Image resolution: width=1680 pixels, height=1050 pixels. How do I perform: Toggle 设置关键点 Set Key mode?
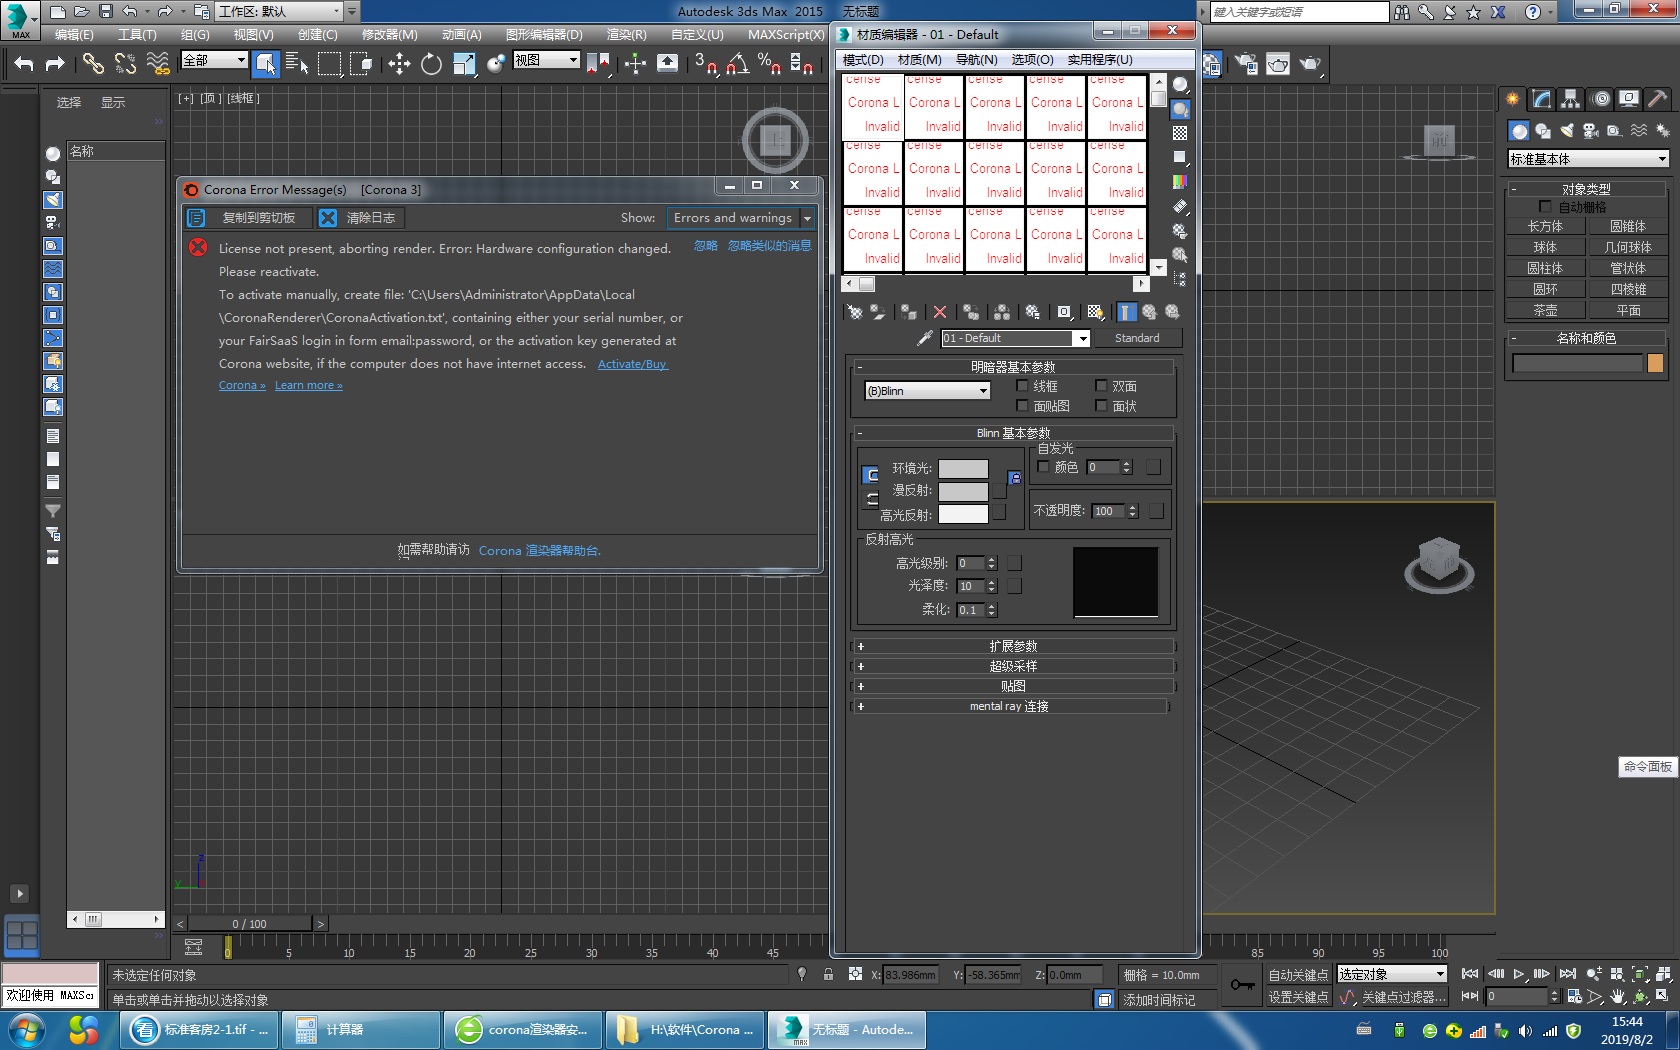[1298, 997]
